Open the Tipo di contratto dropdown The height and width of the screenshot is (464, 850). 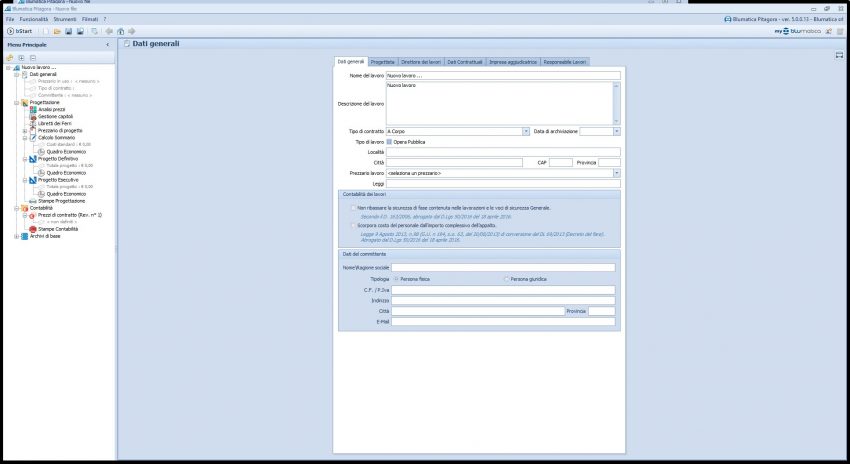point(526,131)
